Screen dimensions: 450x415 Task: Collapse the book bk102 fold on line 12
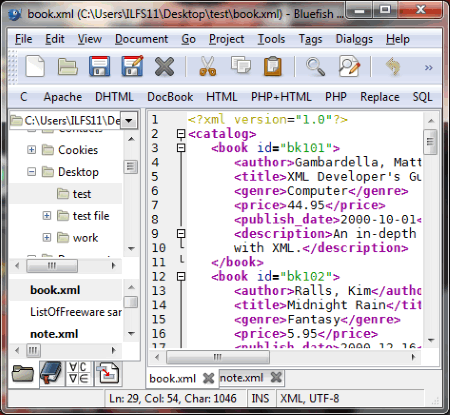point(181,276)
